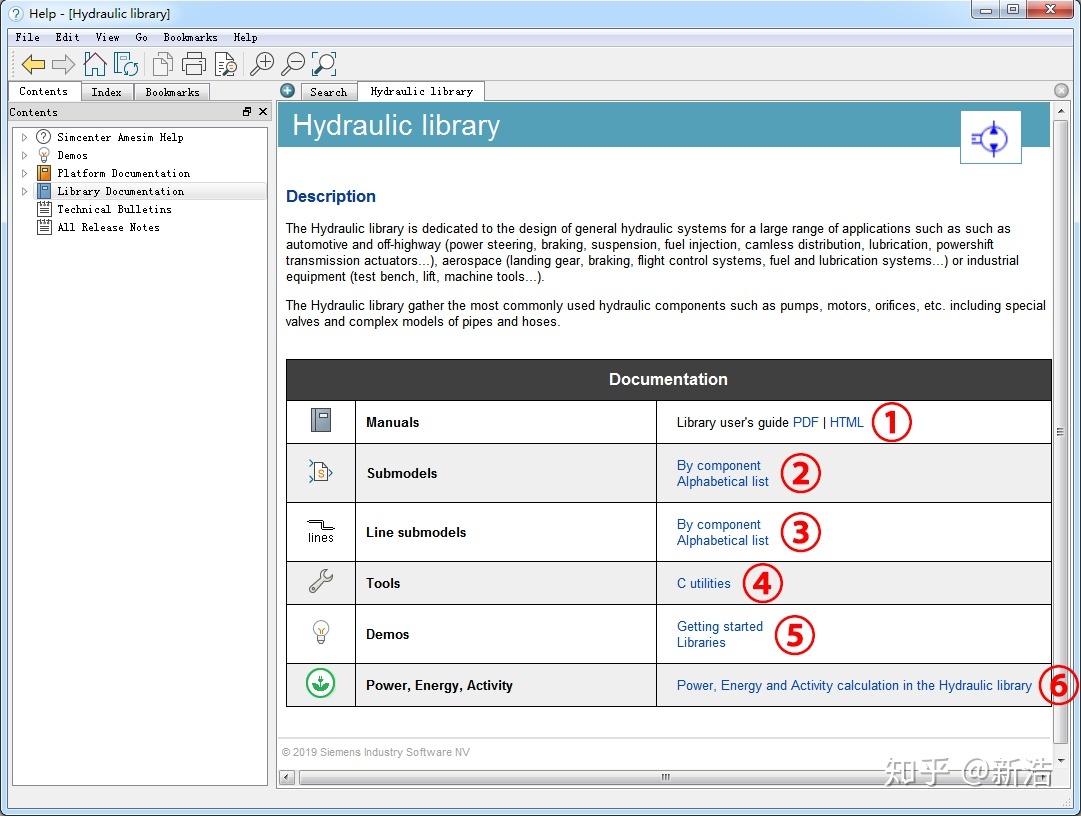This screenshot has width=1081, height=817.
Task: Open the File menu
Action: (x=28, y=37)
